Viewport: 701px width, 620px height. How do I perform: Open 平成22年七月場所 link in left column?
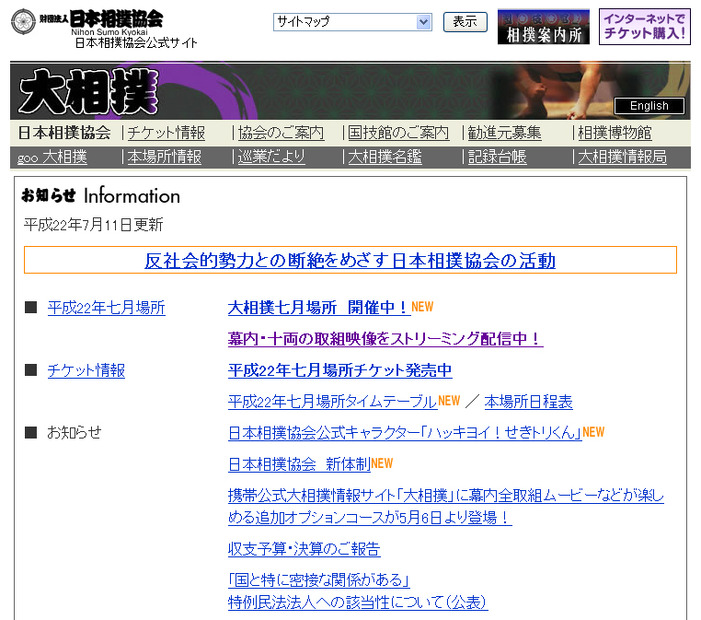(x=106, y=308)
